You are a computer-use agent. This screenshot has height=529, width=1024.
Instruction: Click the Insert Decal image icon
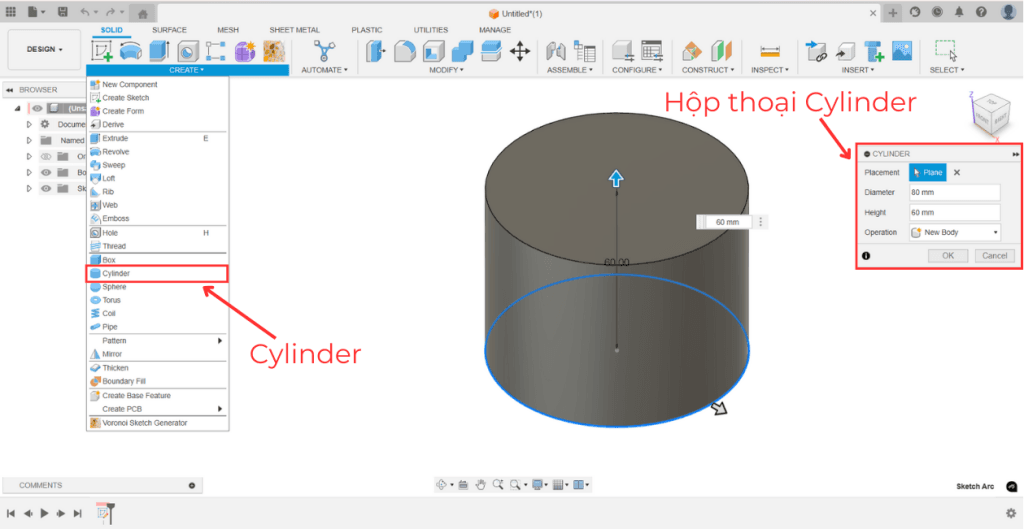[902, 50]
